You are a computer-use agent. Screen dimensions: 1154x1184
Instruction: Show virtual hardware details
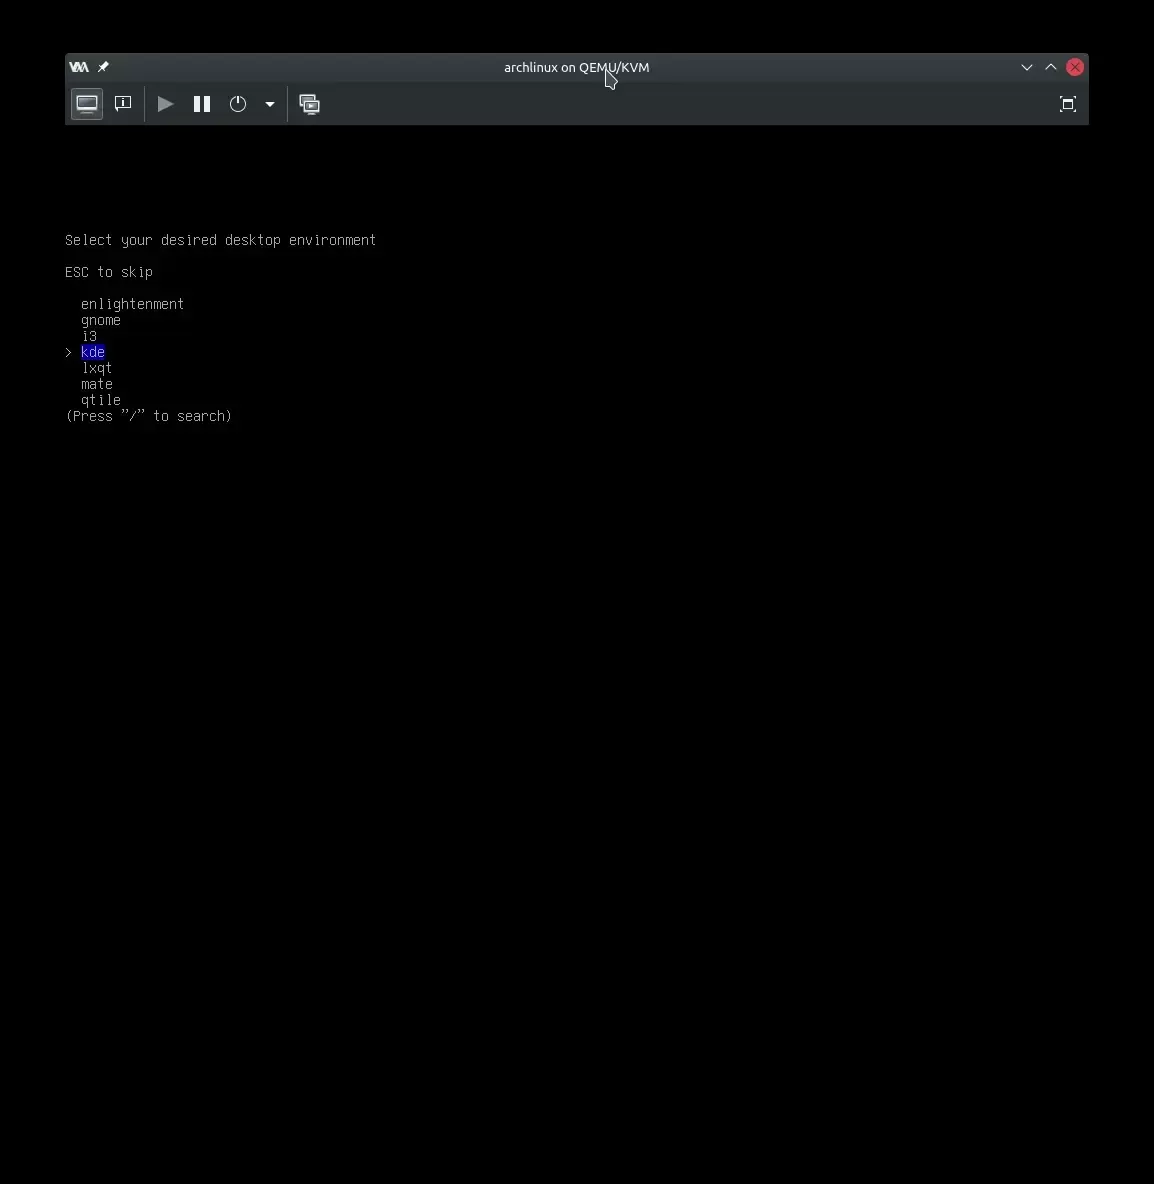[123, 104]
